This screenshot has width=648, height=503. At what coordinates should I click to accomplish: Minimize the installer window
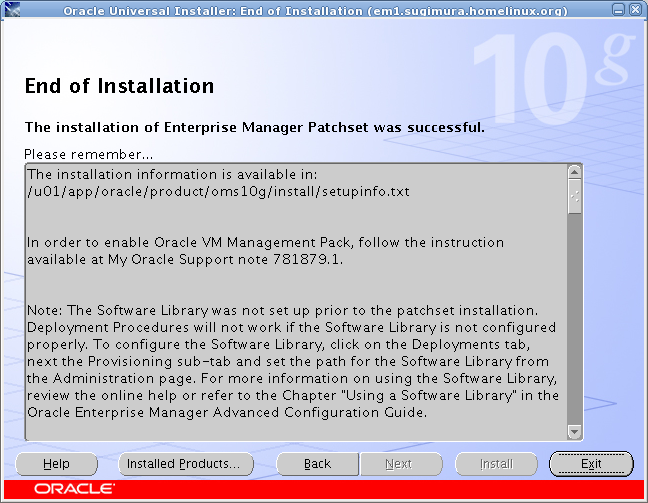click(x=619, y=10)
